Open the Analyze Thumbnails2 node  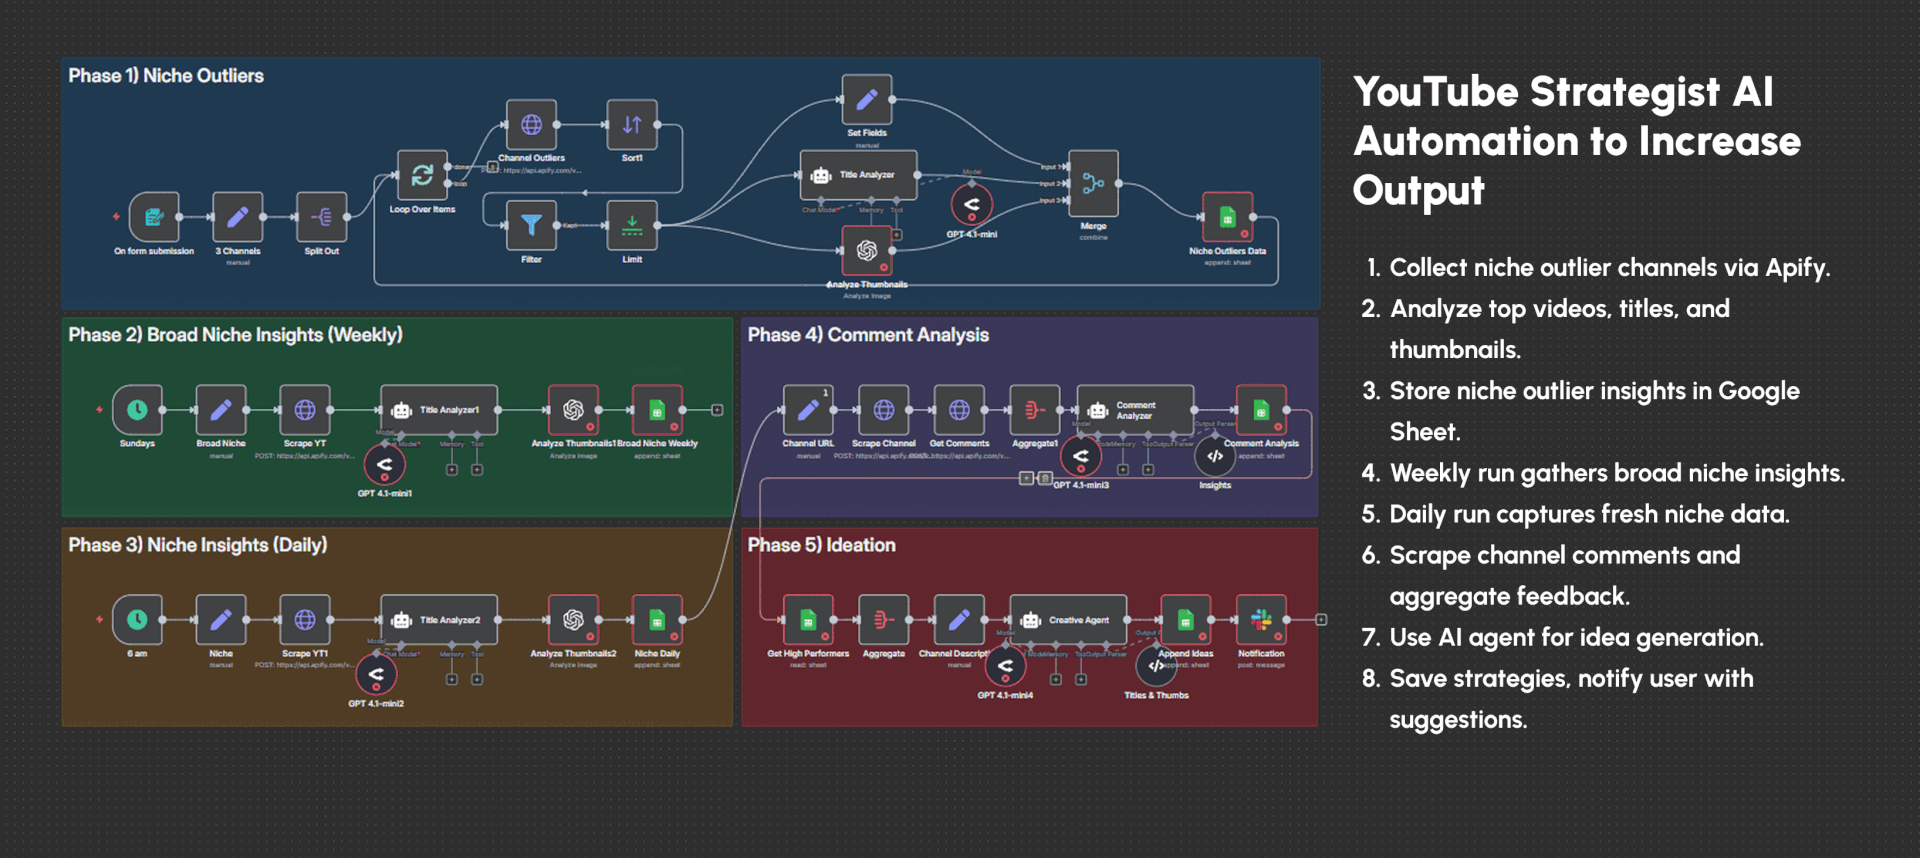pos(573,620)
